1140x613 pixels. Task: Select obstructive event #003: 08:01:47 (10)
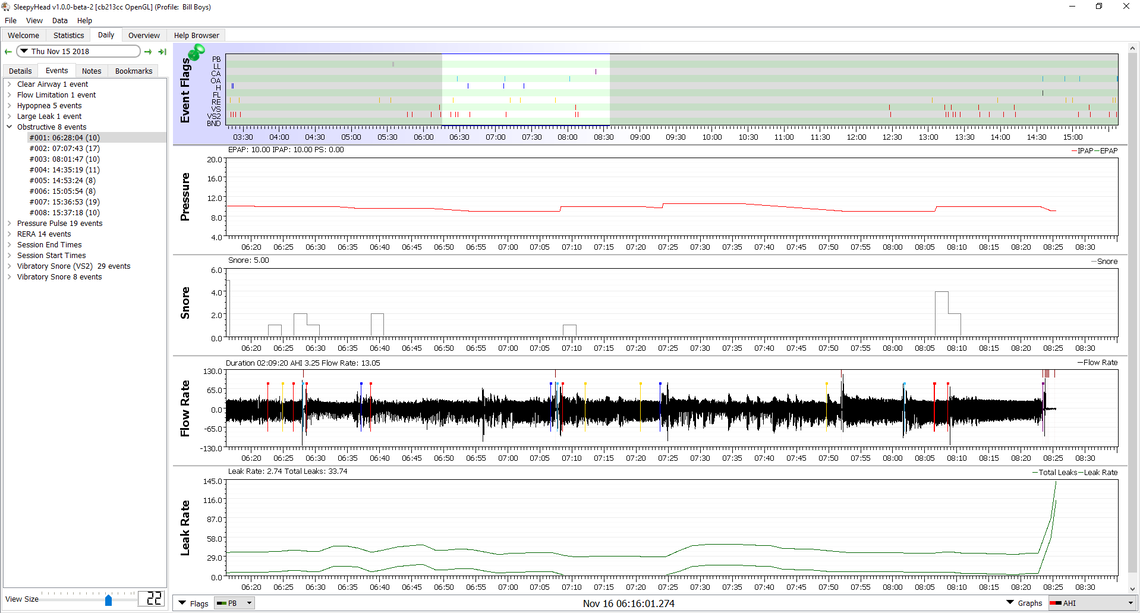click(x=65, y=159)
